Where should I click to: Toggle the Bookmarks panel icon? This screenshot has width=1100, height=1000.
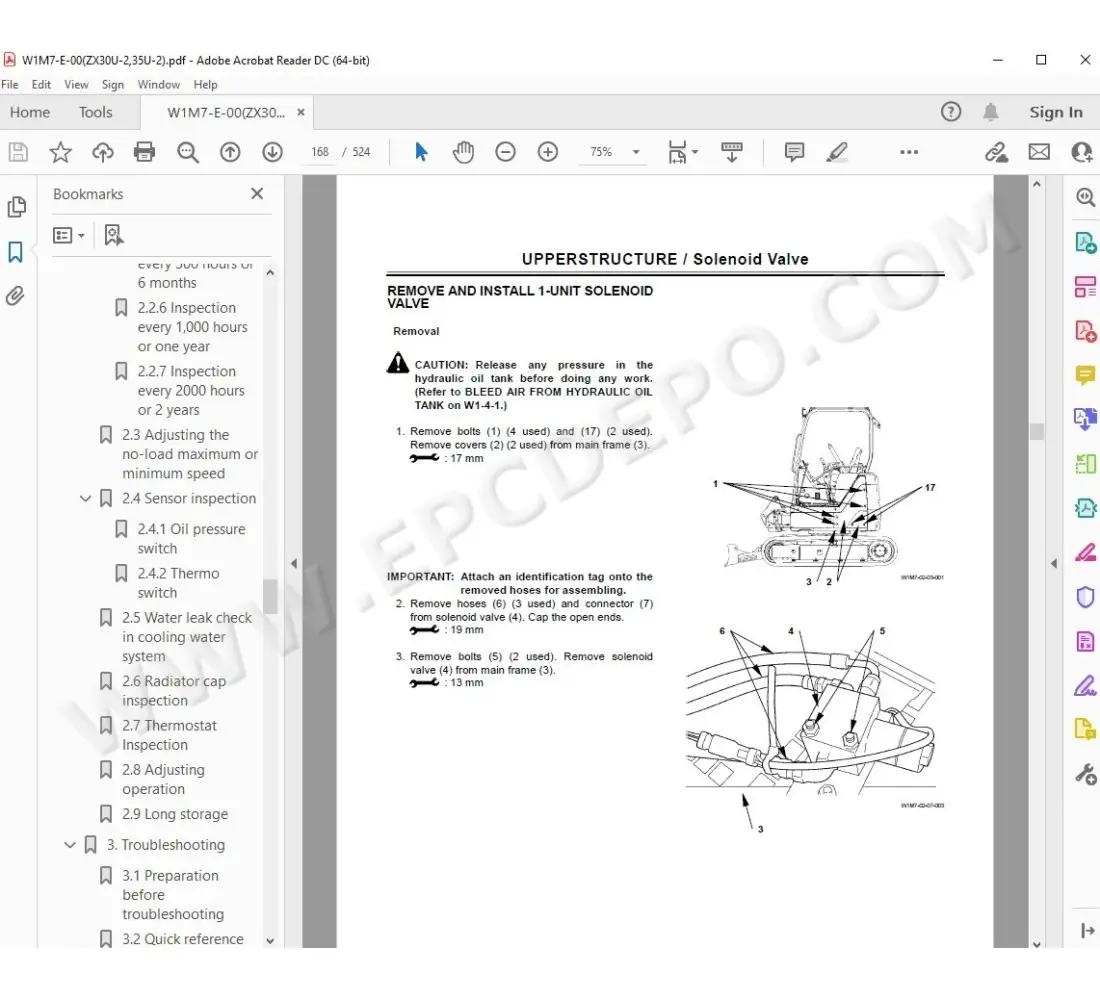pos(16,252)
